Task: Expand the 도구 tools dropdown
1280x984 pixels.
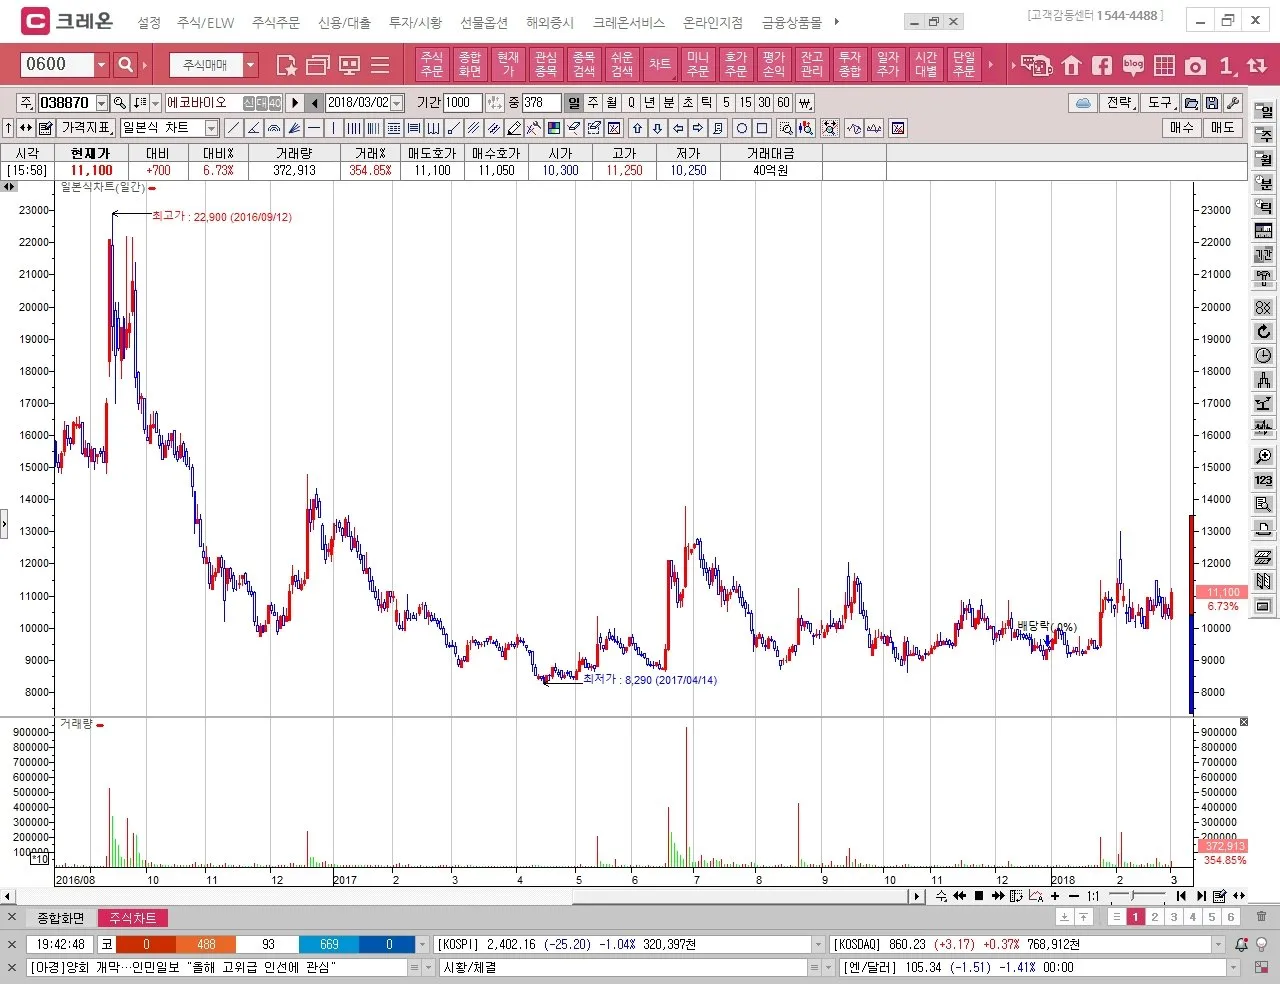Action: pyautogui.click(x=1160, y=103)
